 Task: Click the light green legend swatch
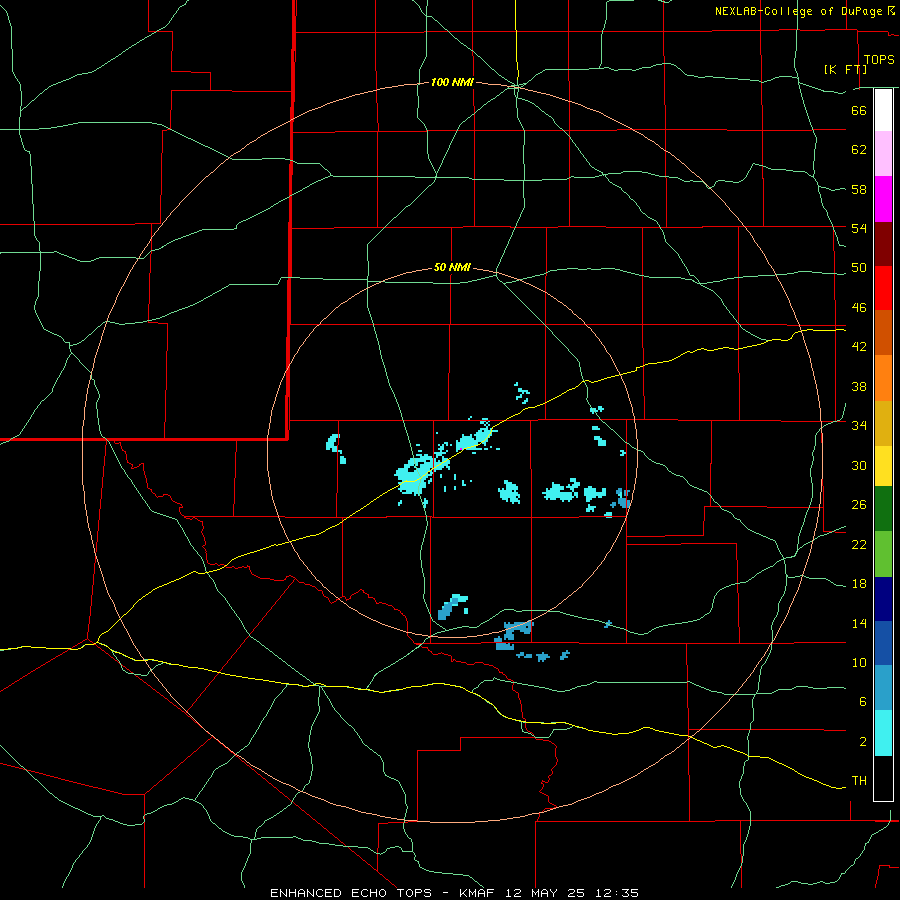coord(883,554)
